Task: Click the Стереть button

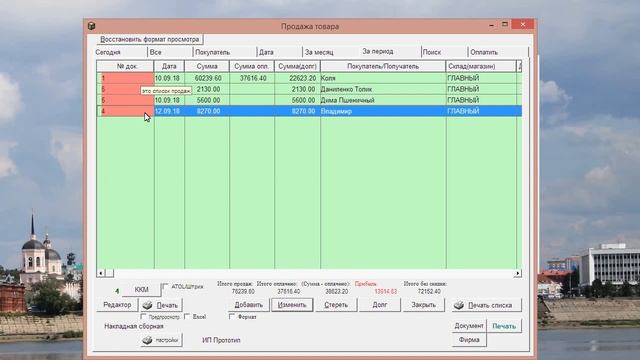Action: (x=336, y=305)
